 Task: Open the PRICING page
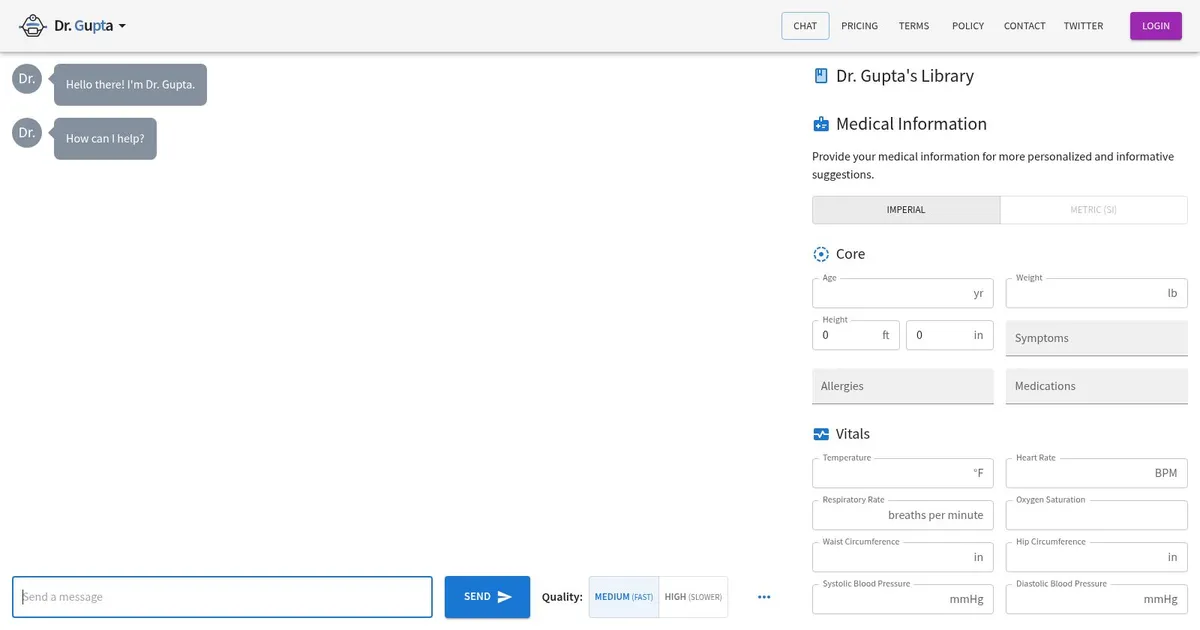[859, 26]
